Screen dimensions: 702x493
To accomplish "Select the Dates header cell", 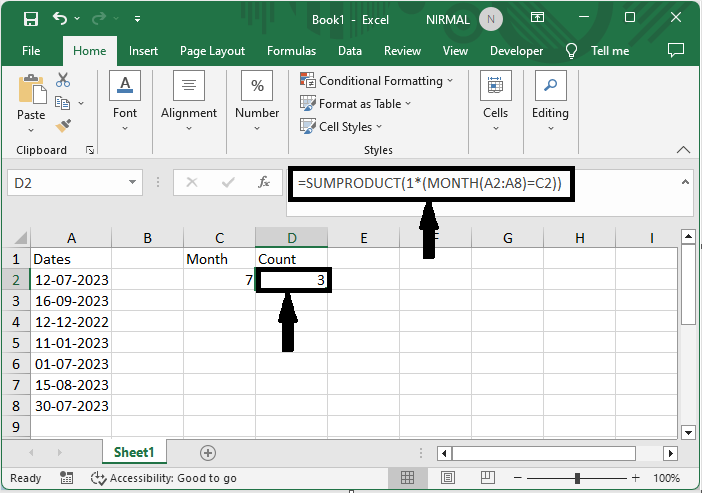I will 71,259.
